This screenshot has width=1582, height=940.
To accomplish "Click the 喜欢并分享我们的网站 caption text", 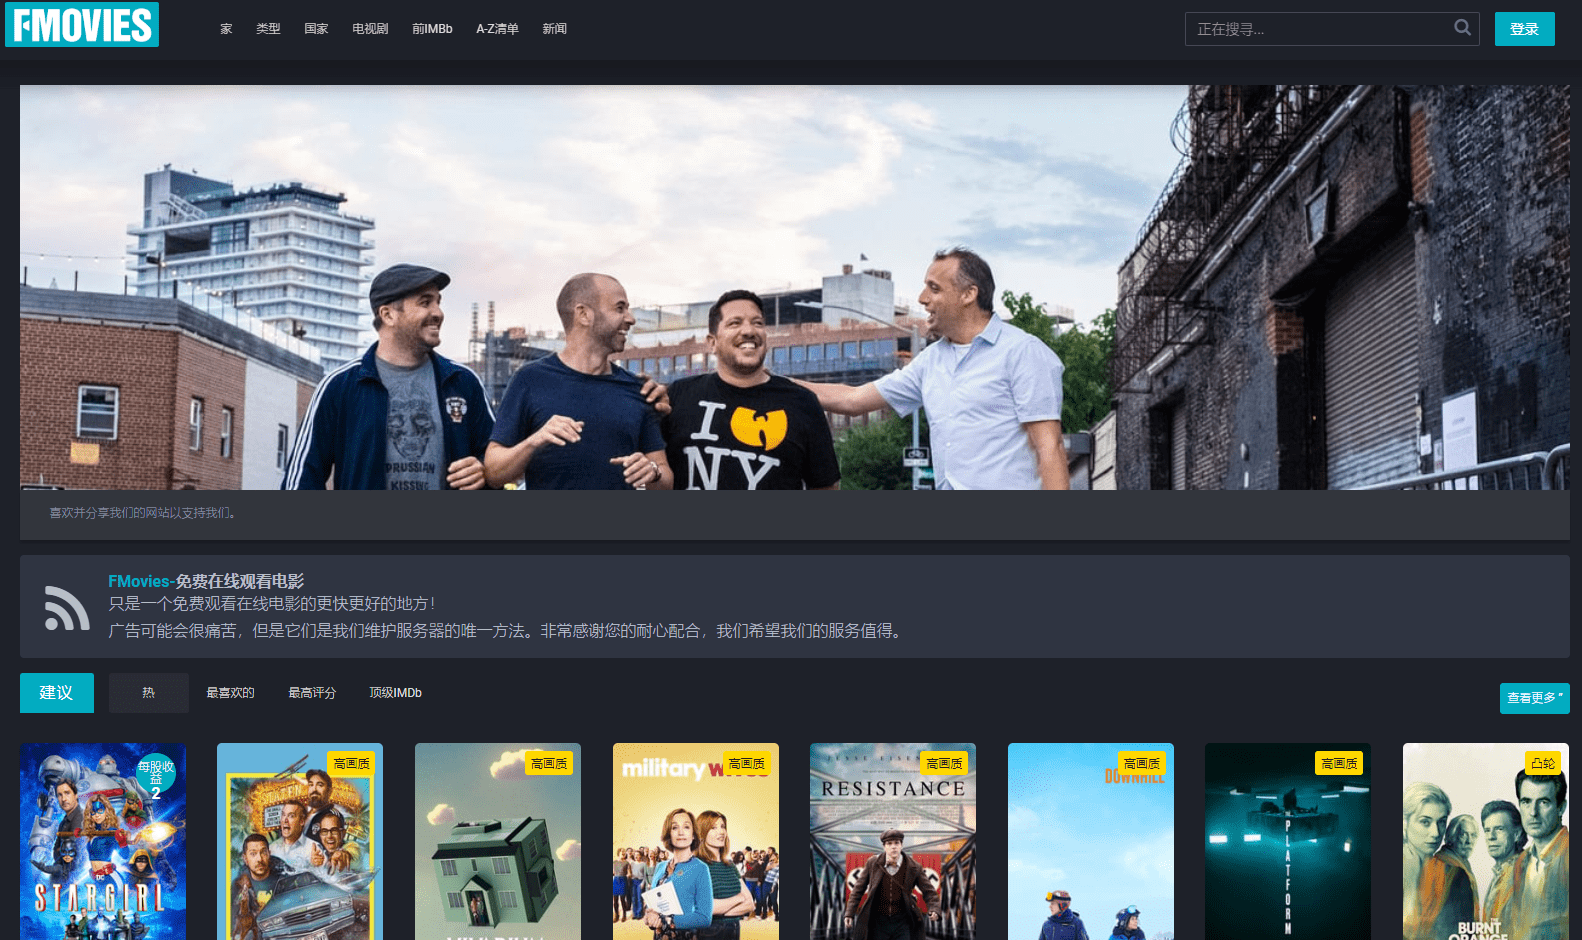I will (143, 513).
